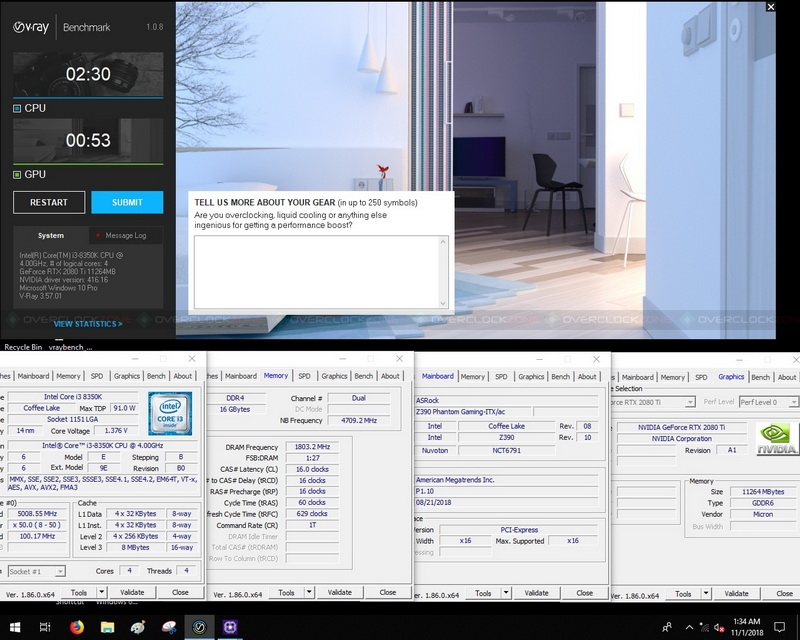Select the Core Voltage value 1.376 V
This screenshot has width=800, height=640.
[x=116, y=430]
